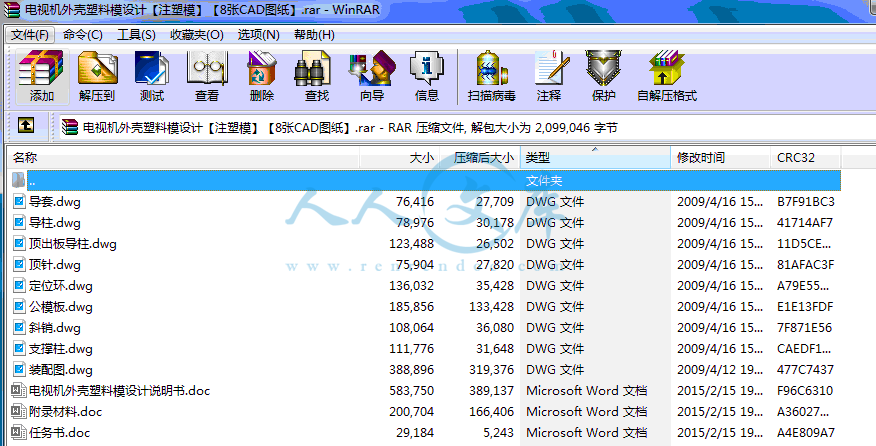
Task: Select file name 导柱.dwg
Action: click(x=55, y=222)
